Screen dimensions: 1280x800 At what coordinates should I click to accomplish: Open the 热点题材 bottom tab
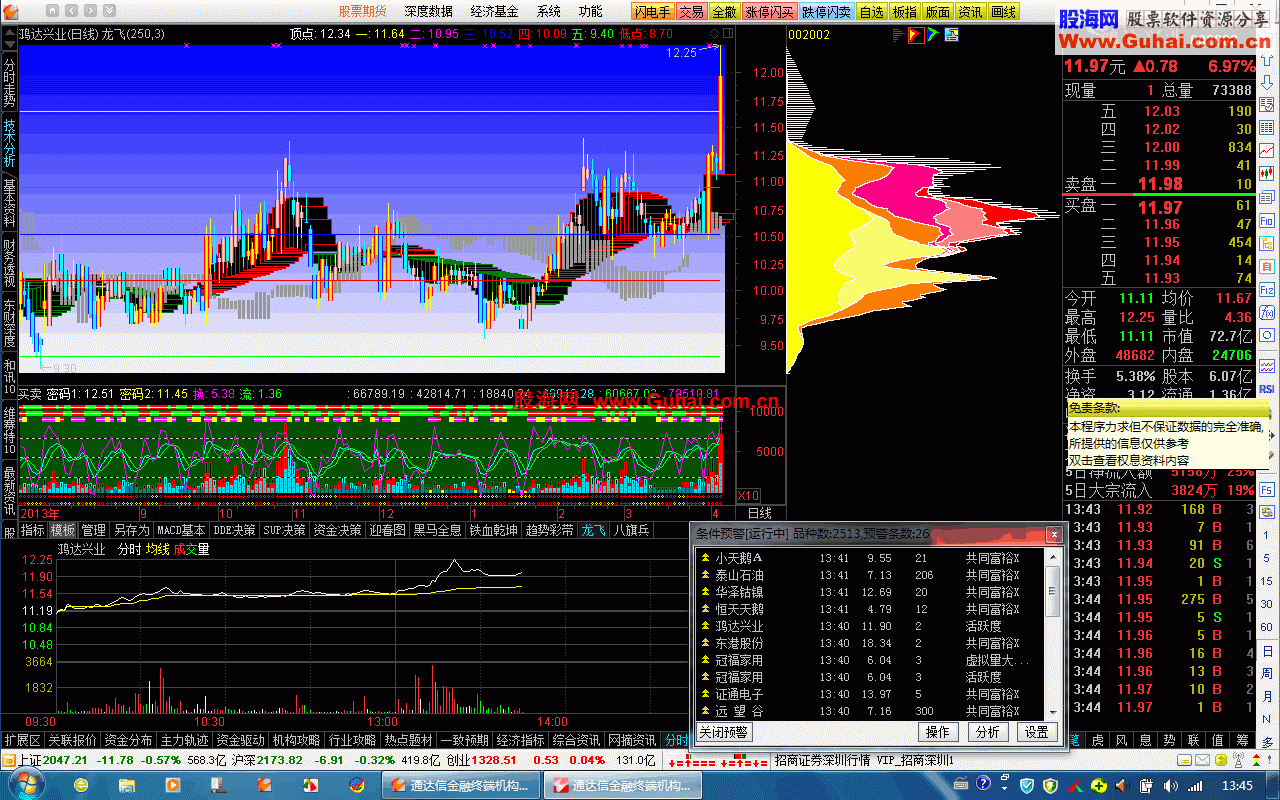click(408, 741)
